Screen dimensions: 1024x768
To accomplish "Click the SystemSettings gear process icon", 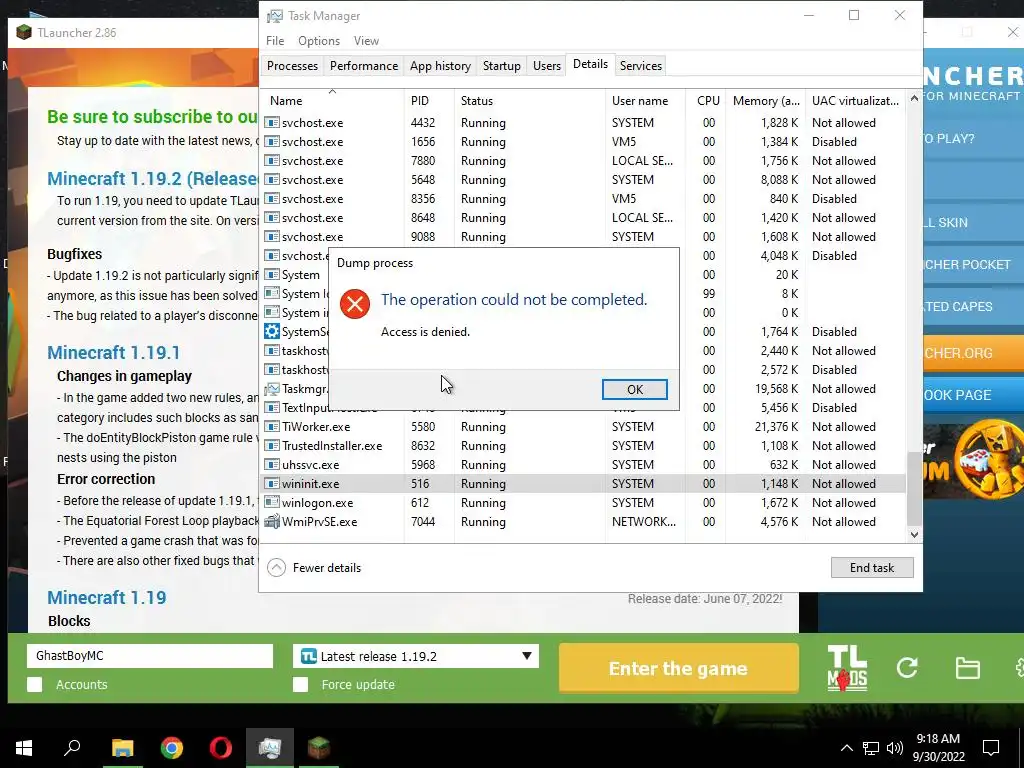I will 272,332.
